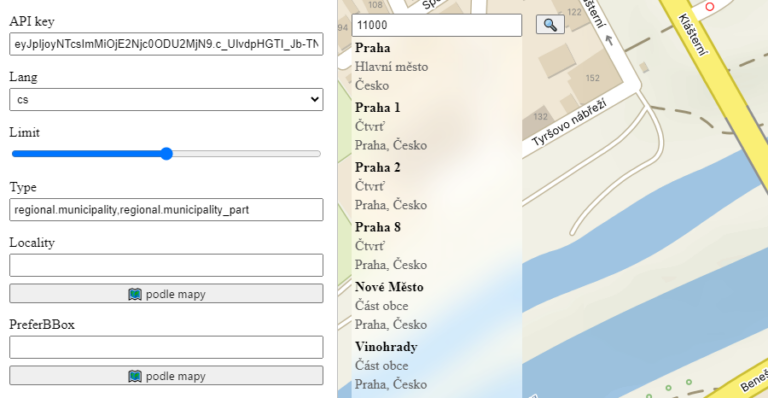Click the one-way arrow on the map street
The width and height of the screenshot is (768, 398).
coord(609,41)
